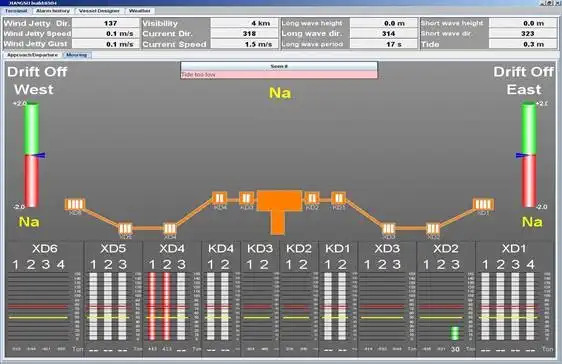Screen dimensions: 562x364
Task: Select the Mooring sub-tab
Action: (x=77, y=55)
